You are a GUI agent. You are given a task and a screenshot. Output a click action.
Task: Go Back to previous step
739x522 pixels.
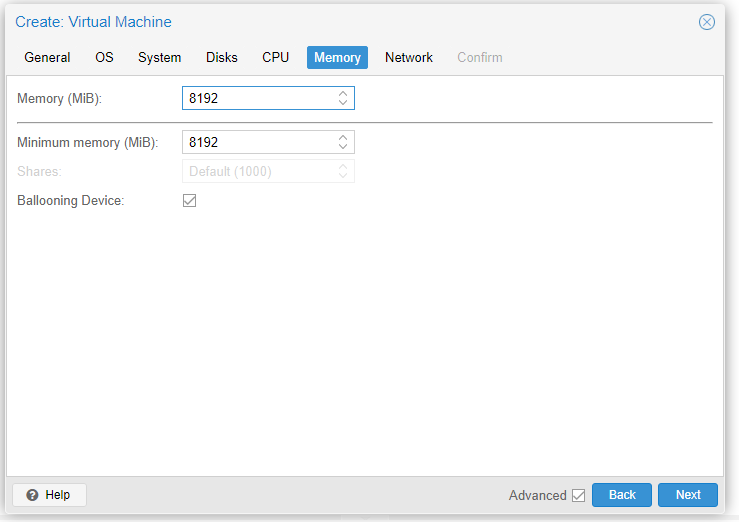coord(622,495)
